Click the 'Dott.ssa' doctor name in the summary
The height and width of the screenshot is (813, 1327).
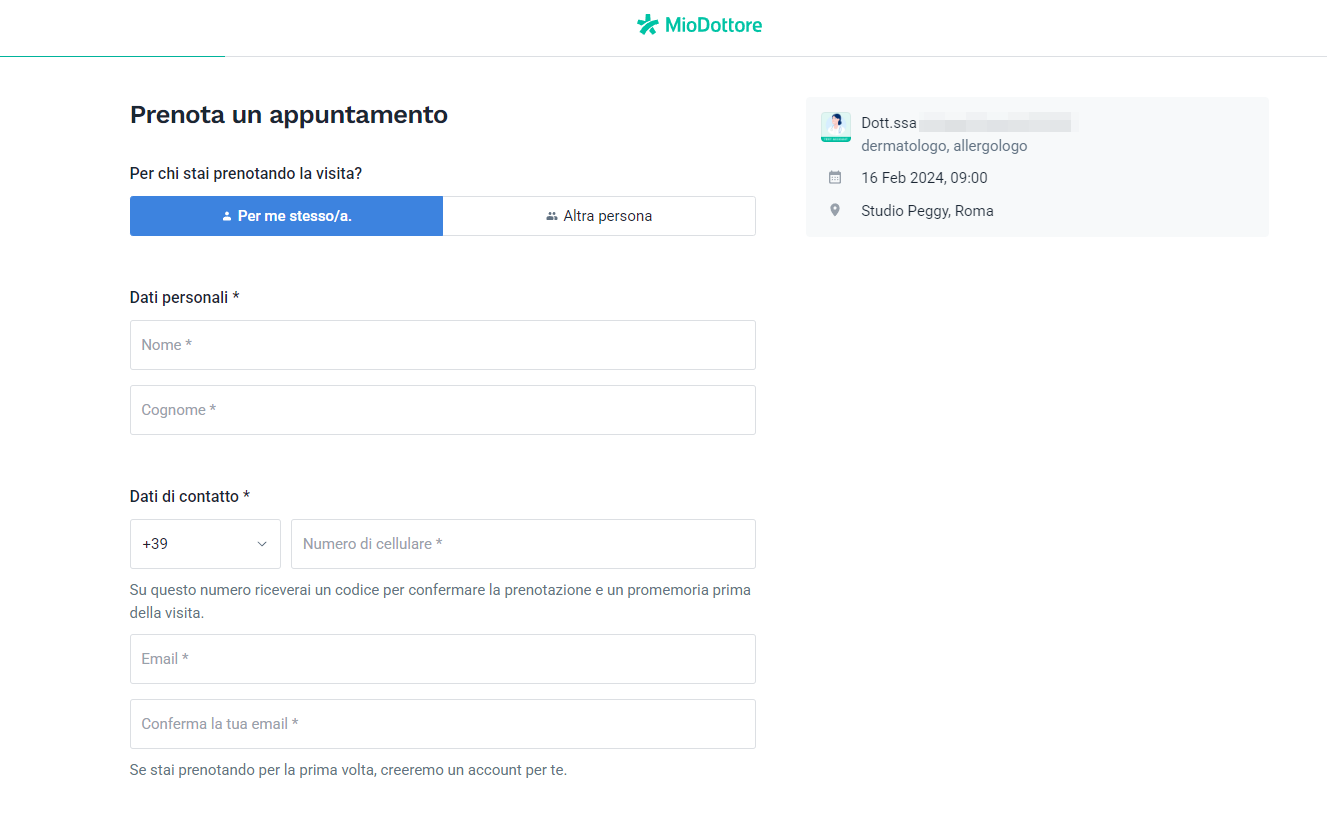tap(888, 122)
